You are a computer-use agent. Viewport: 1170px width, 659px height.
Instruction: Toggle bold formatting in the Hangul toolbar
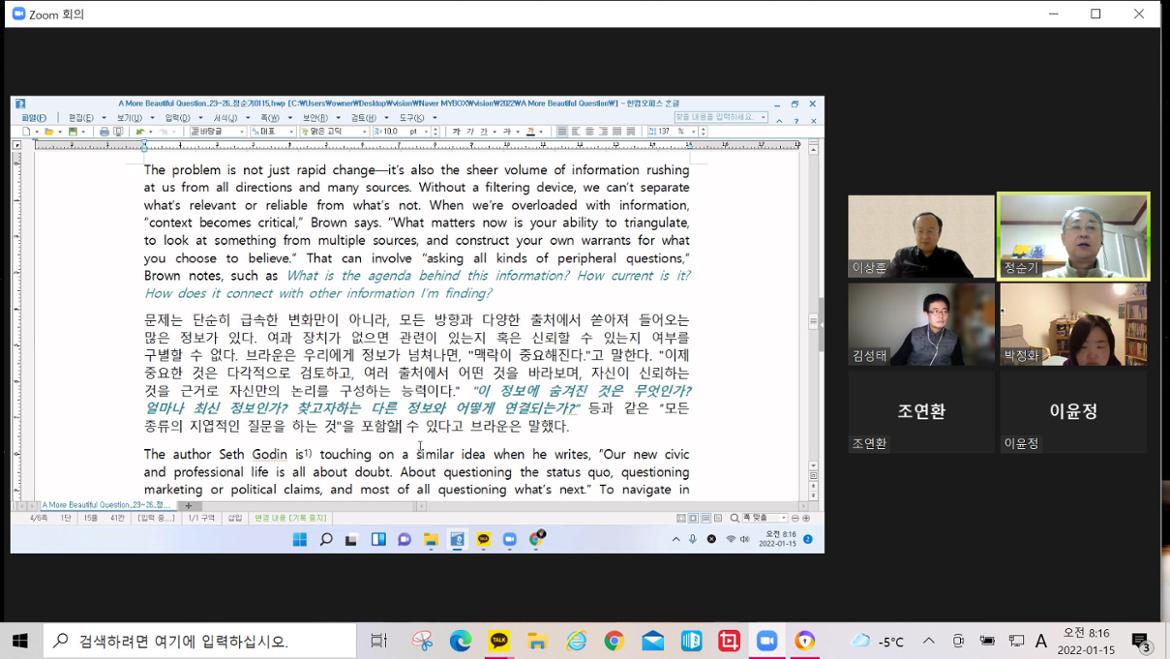click(456, 132)
